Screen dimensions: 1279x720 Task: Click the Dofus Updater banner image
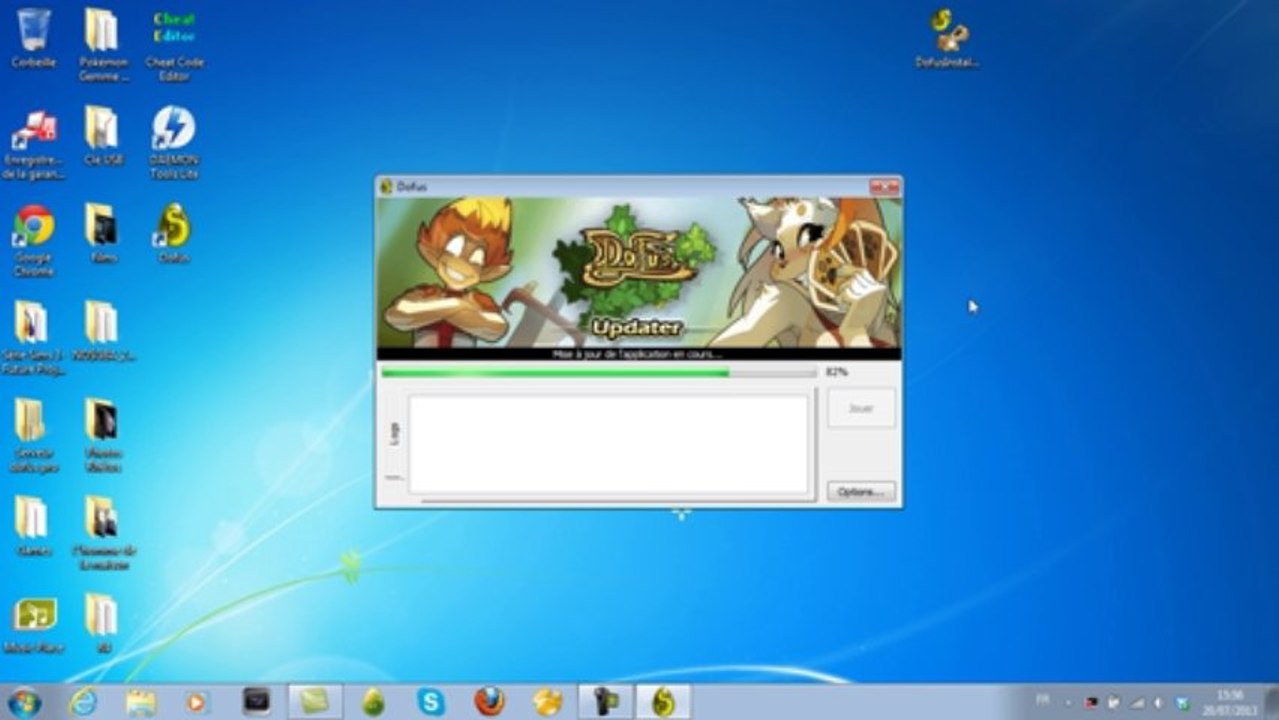click(x=639, y=271)
